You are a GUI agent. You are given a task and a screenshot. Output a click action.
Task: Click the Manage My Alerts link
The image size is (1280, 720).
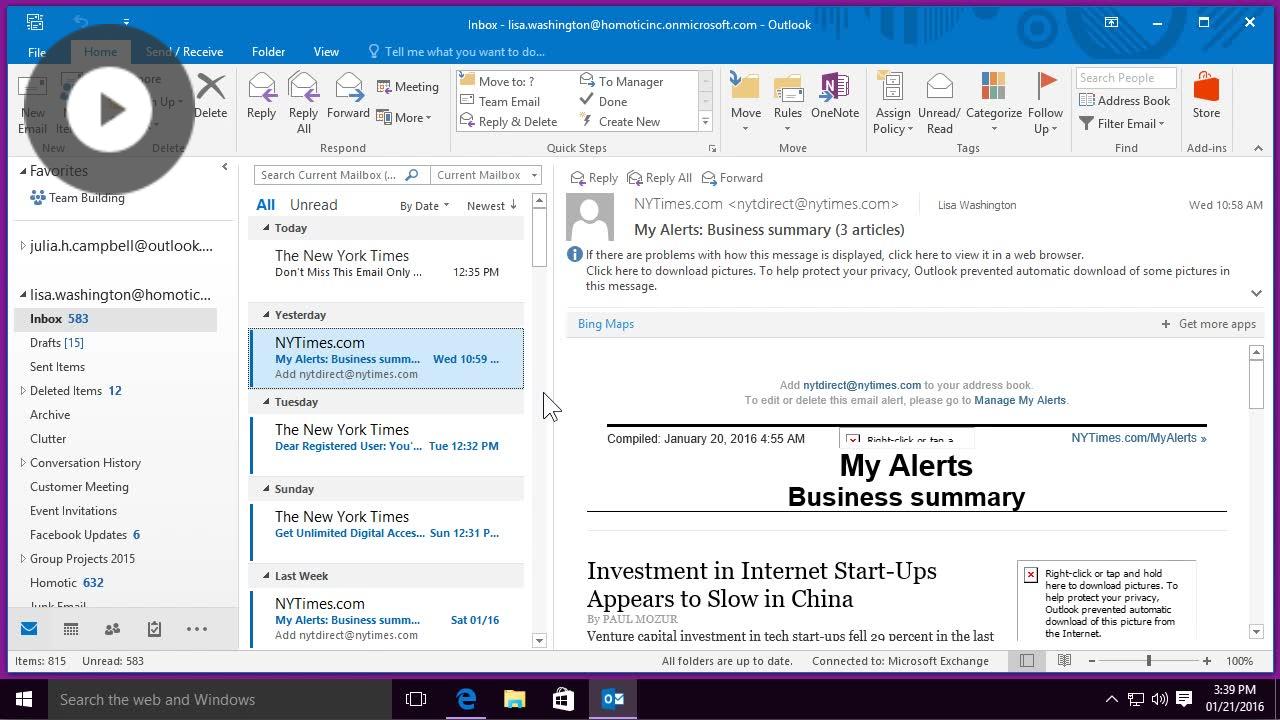coord(1020,400)
